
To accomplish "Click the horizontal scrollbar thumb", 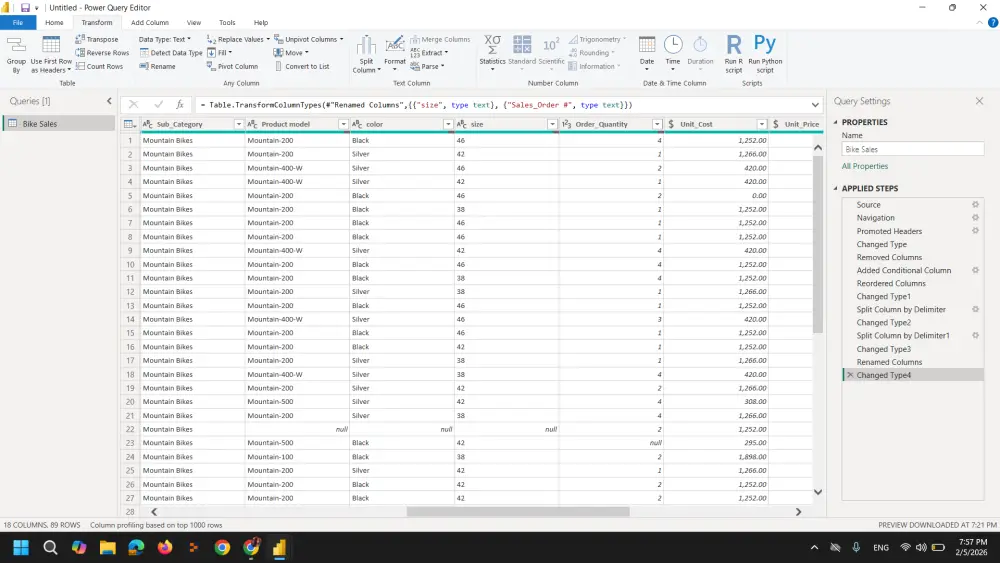I will coord(518,512).
